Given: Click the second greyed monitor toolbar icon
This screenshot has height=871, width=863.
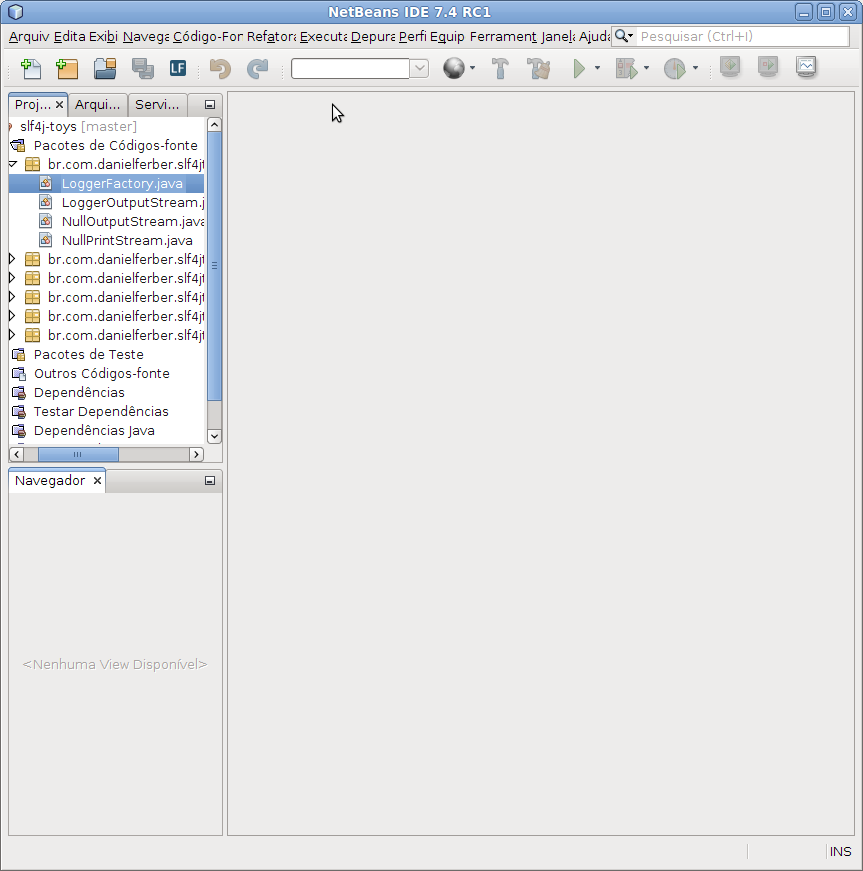Looking at the screenshot, I should 768,67.
